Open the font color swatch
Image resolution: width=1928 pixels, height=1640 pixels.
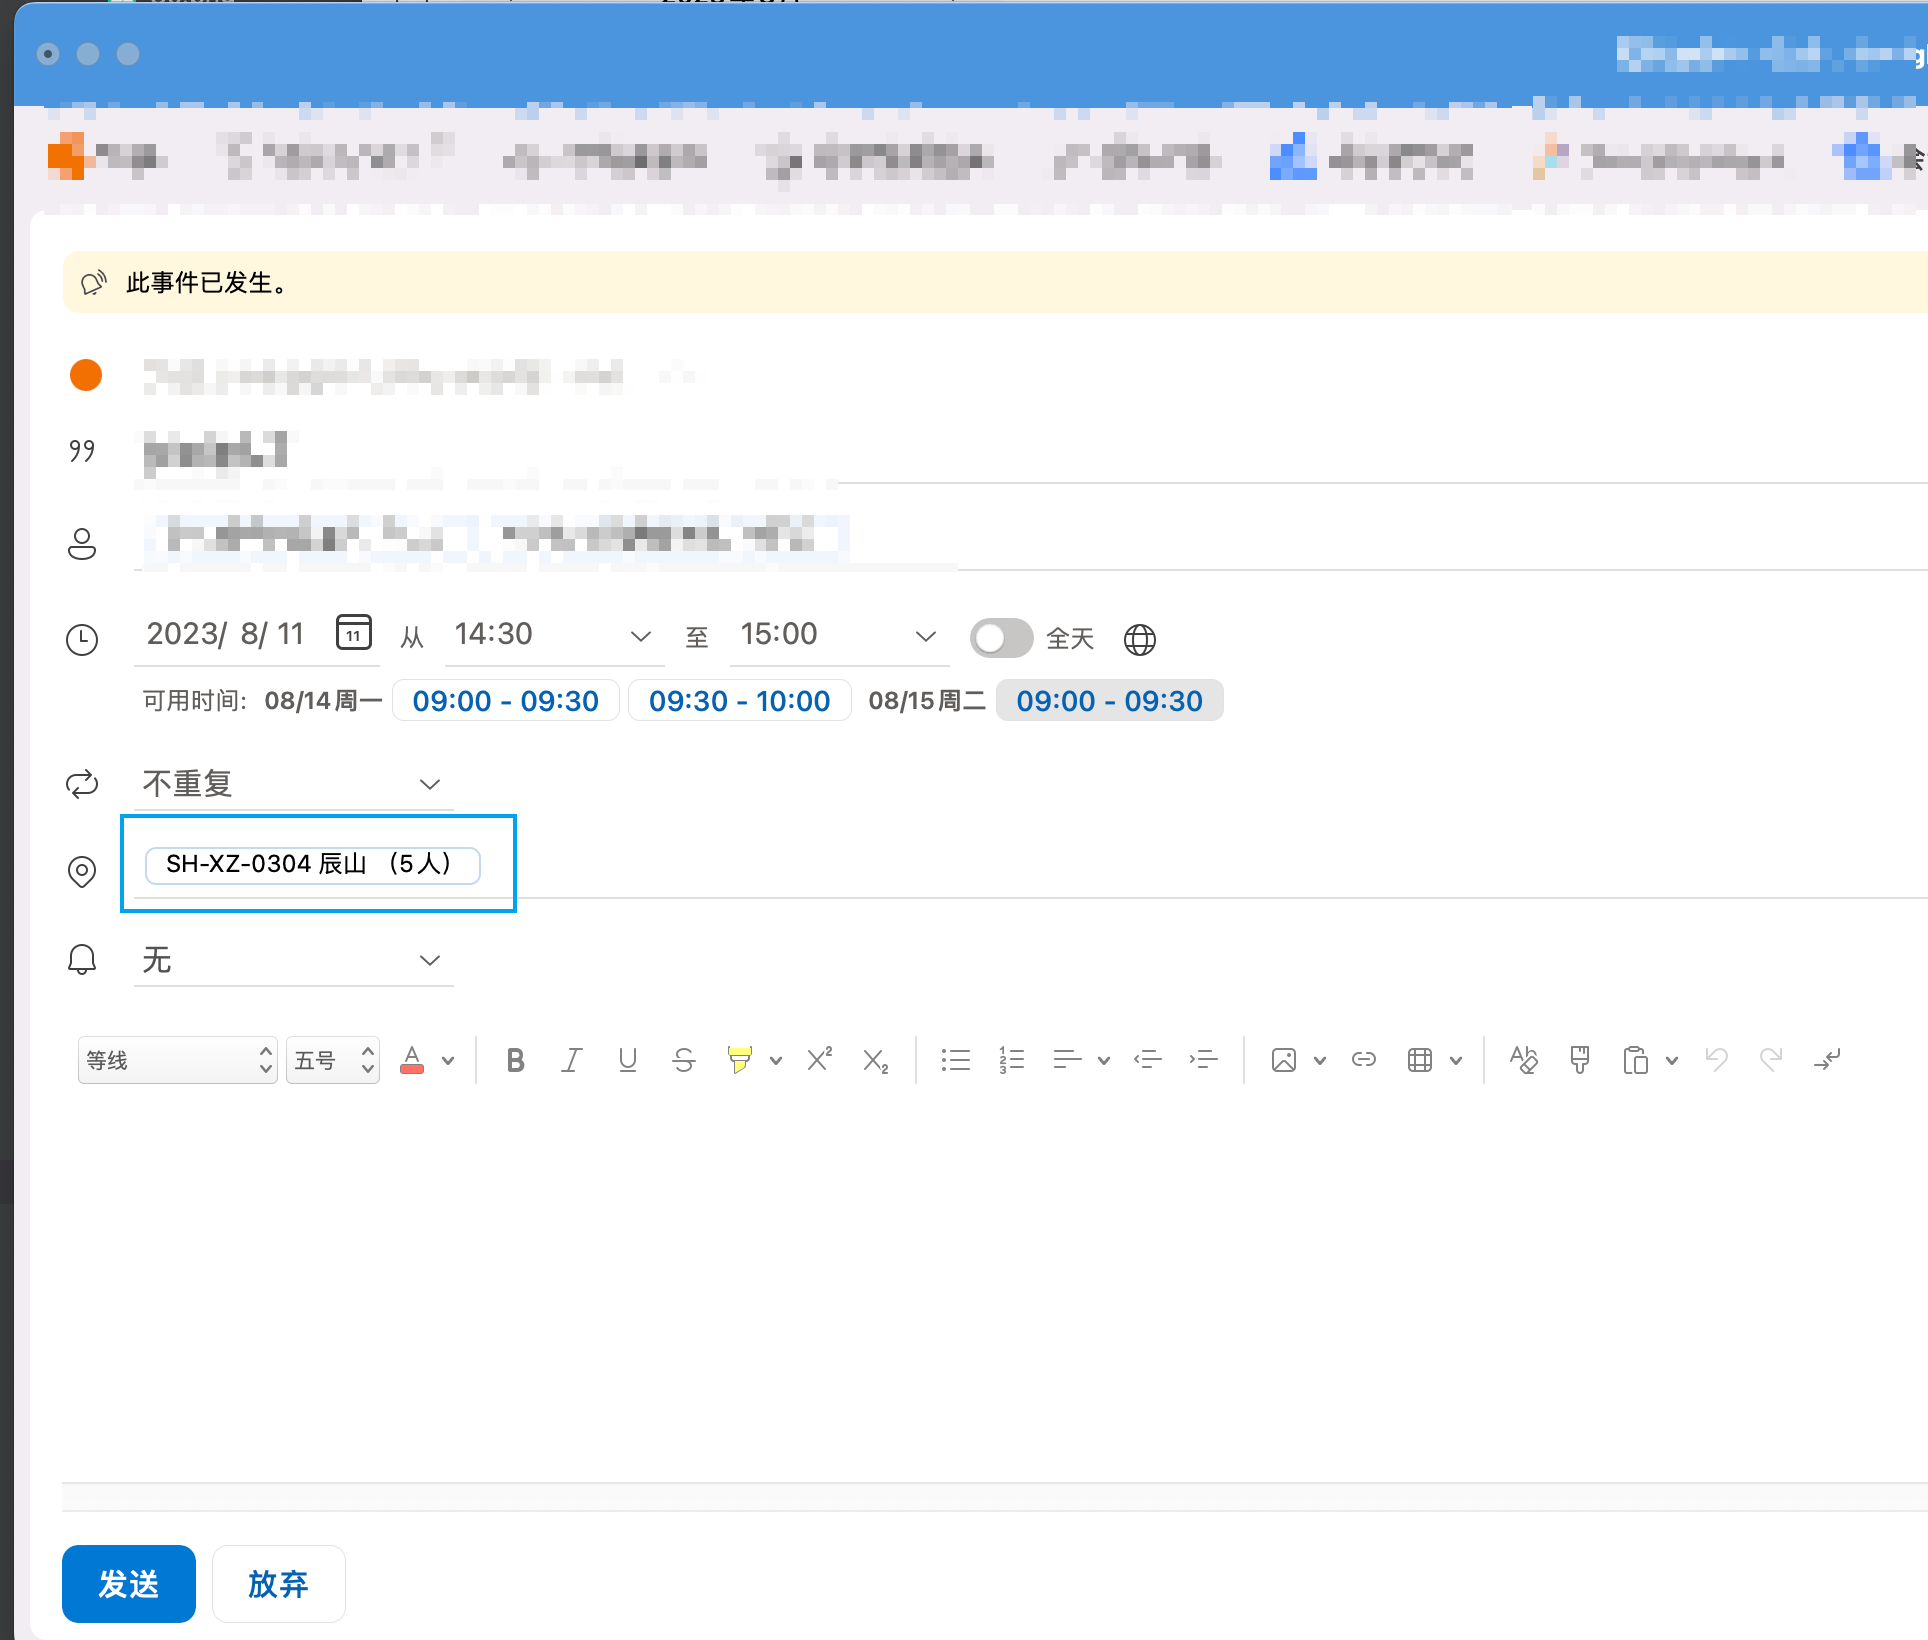point(412,1060)
